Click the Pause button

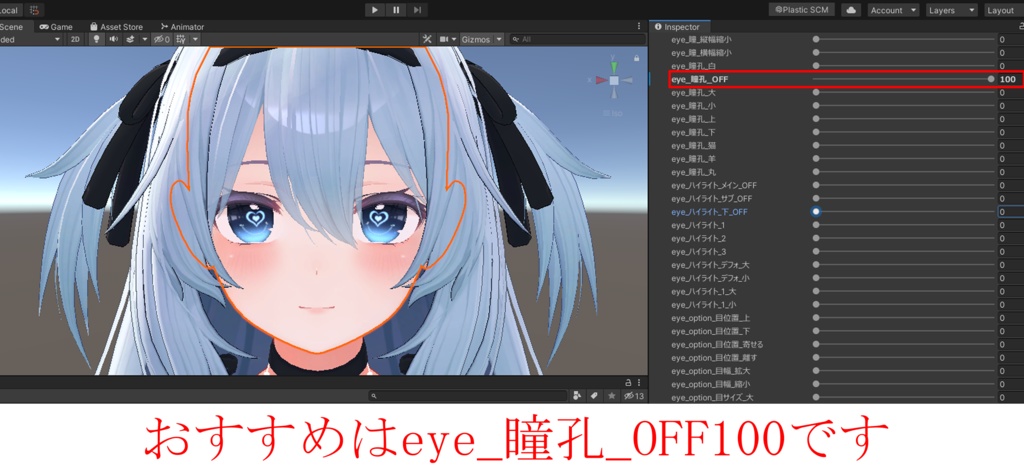coord(396,10)
